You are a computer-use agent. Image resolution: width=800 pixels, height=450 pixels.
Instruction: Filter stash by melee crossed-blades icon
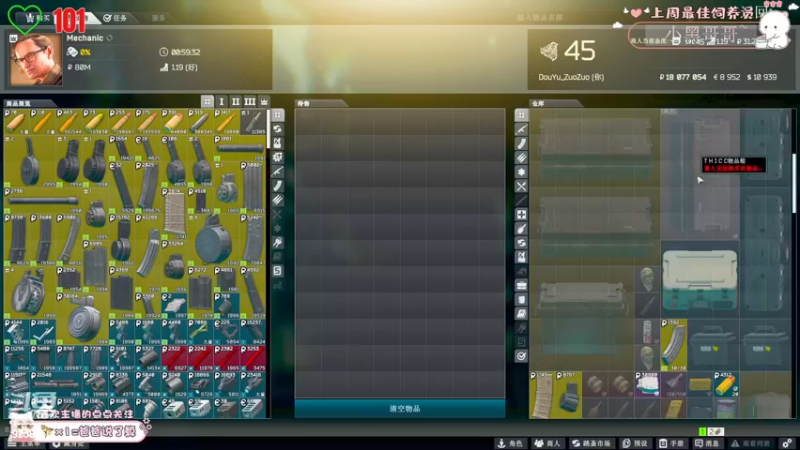[x=521, y=186]
